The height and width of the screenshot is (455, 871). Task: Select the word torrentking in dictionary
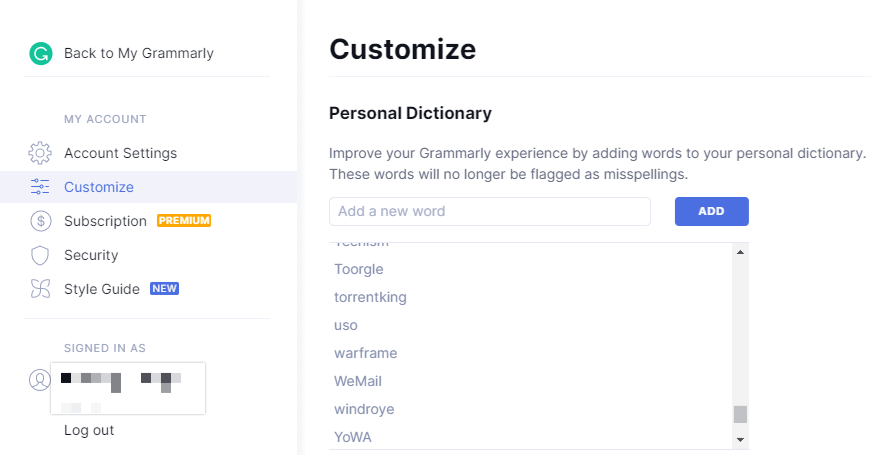click(x=371, y=297)
